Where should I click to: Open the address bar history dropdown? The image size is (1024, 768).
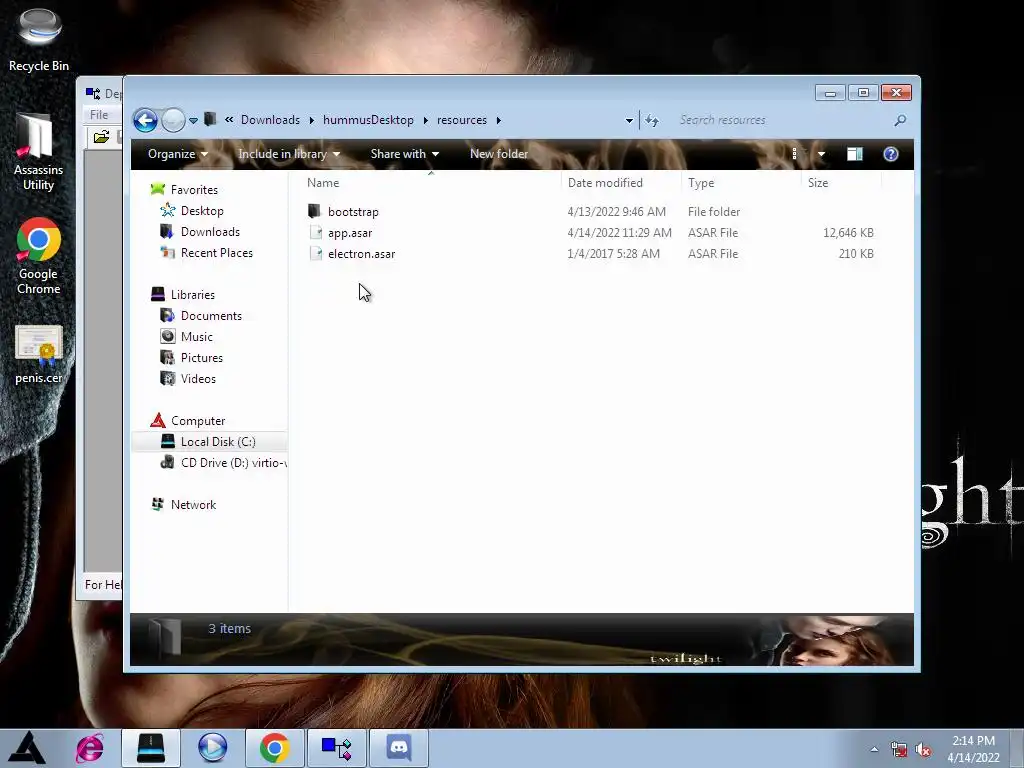pos(629,120)
